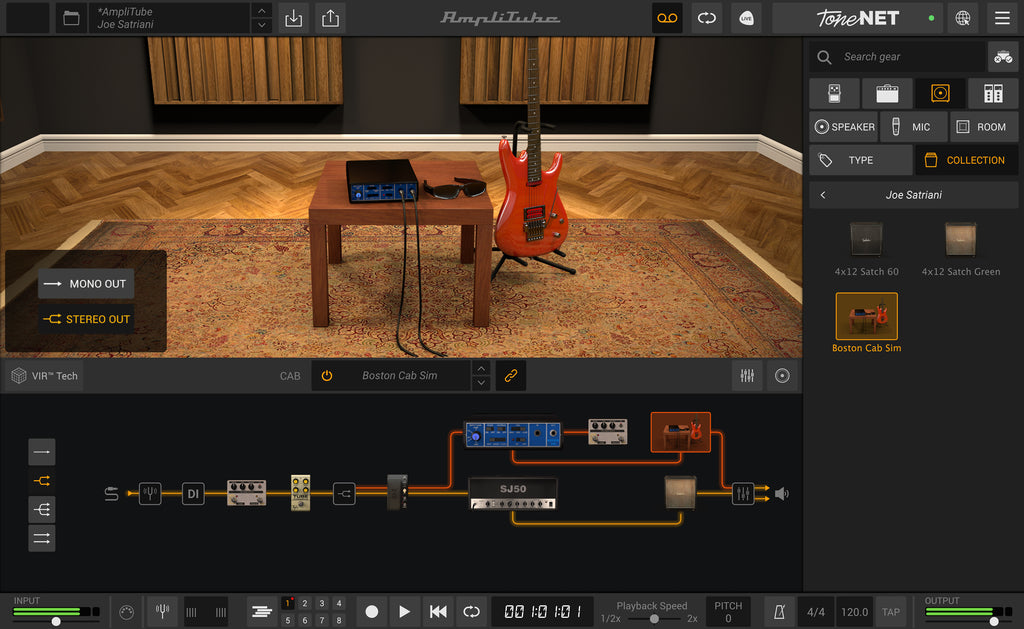Click the INPUT level slider handle
This screenshot has height=629, width=1024.
click(56, 621)
